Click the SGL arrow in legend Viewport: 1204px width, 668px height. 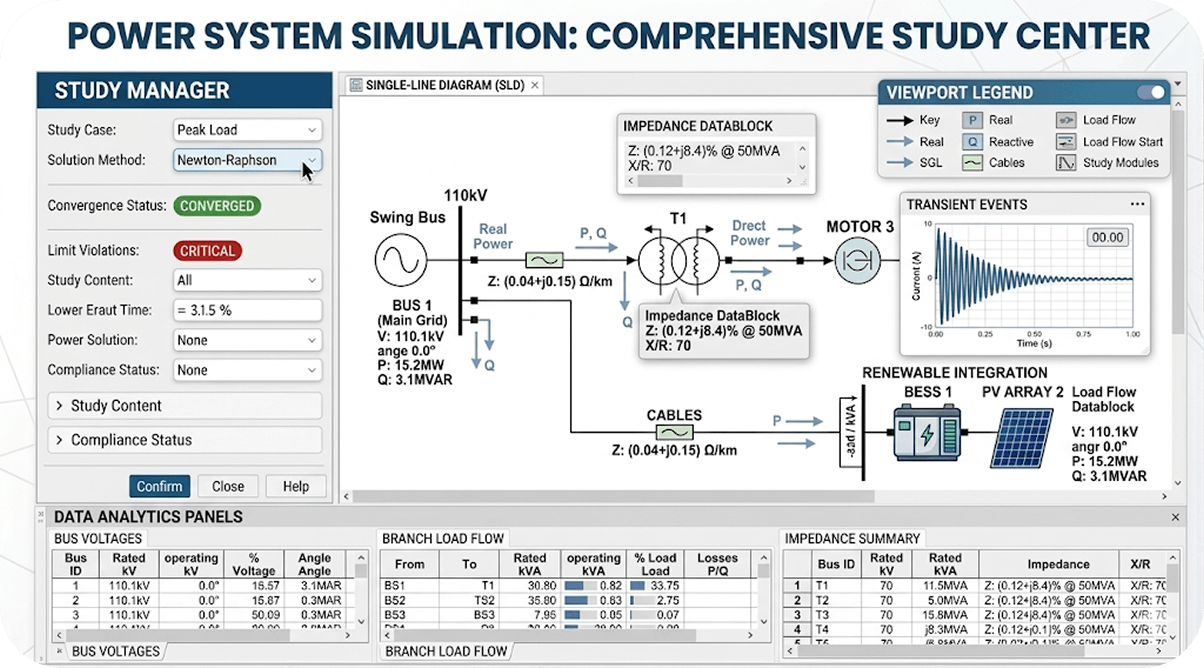pos(898,163)
